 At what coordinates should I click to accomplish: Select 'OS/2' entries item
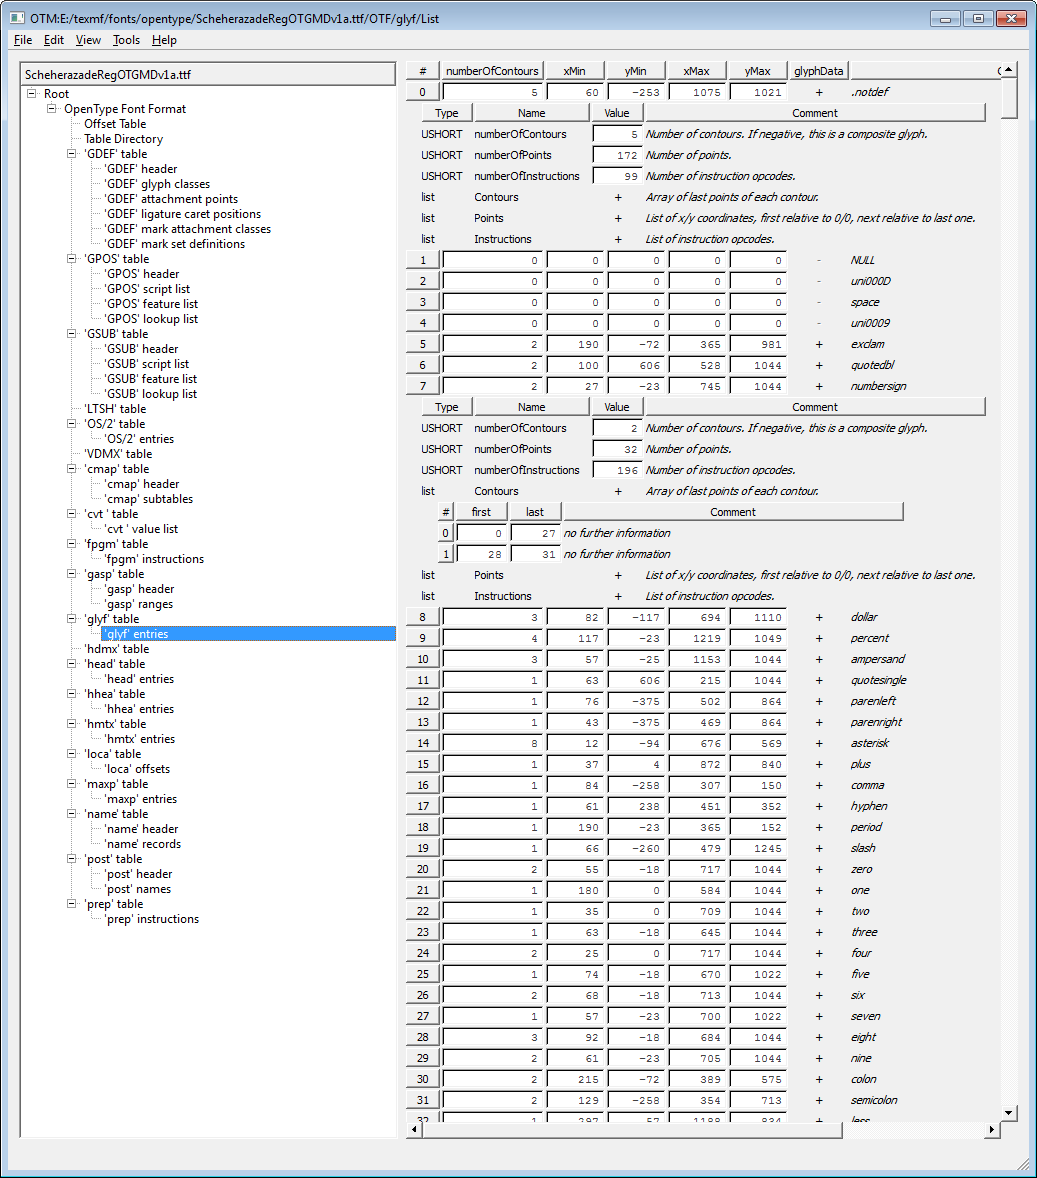pos(139,439)
